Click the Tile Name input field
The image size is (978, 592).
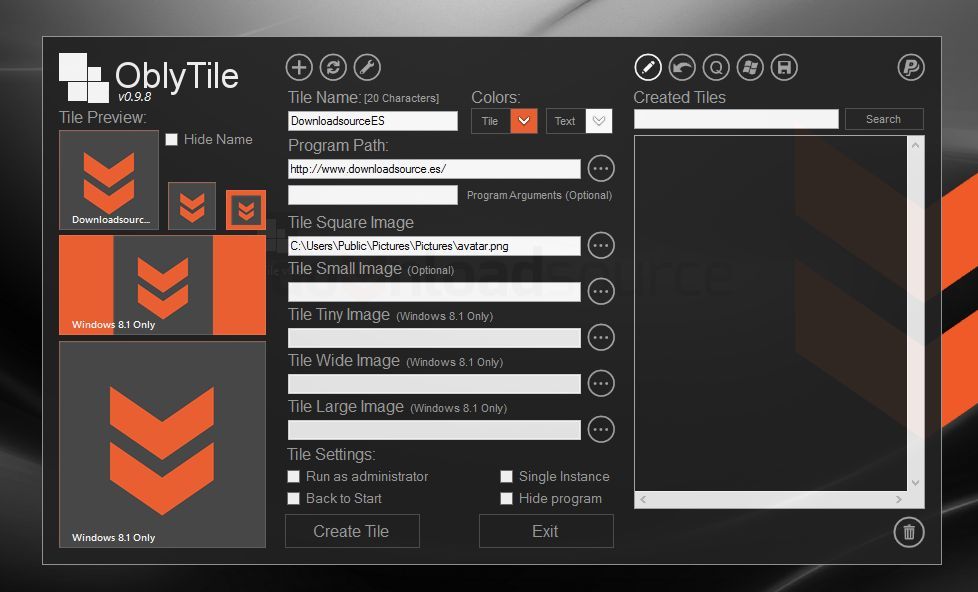coord(373,121)
